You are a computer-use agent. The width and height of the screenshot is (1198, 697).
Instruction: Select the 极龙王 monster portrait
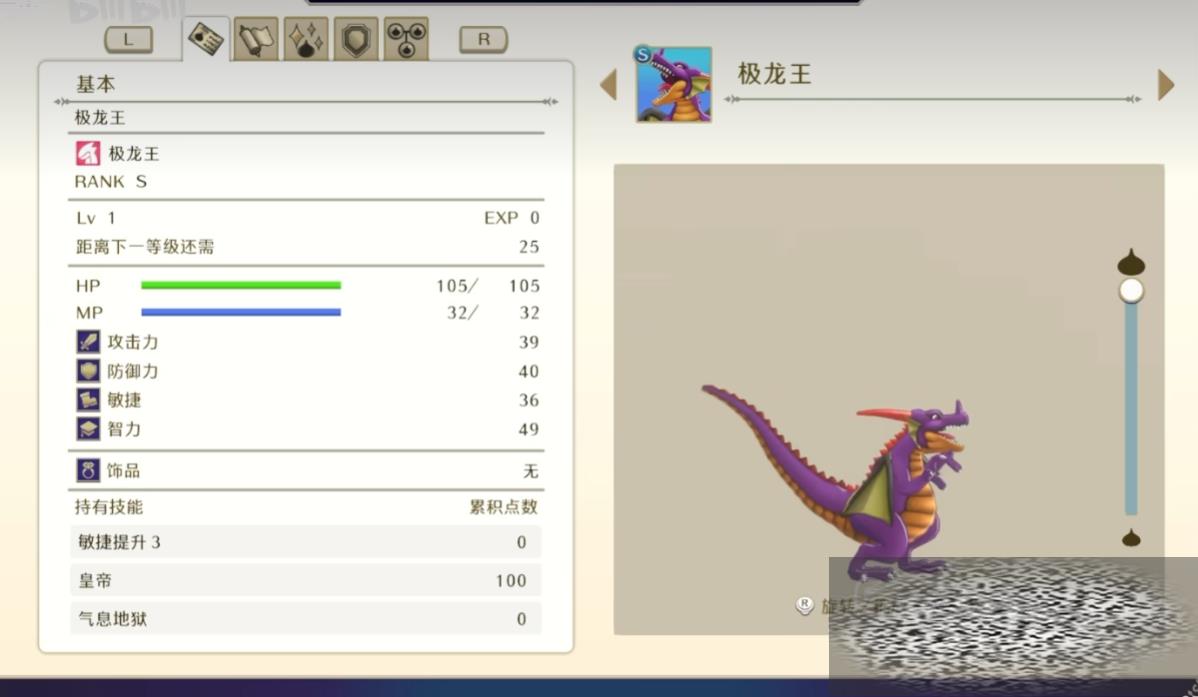pos(673,83)
